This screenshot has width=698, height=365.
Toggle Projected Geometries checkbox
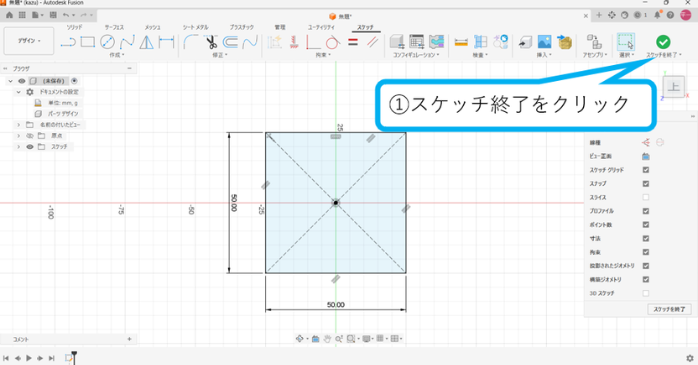click(645, 266)
